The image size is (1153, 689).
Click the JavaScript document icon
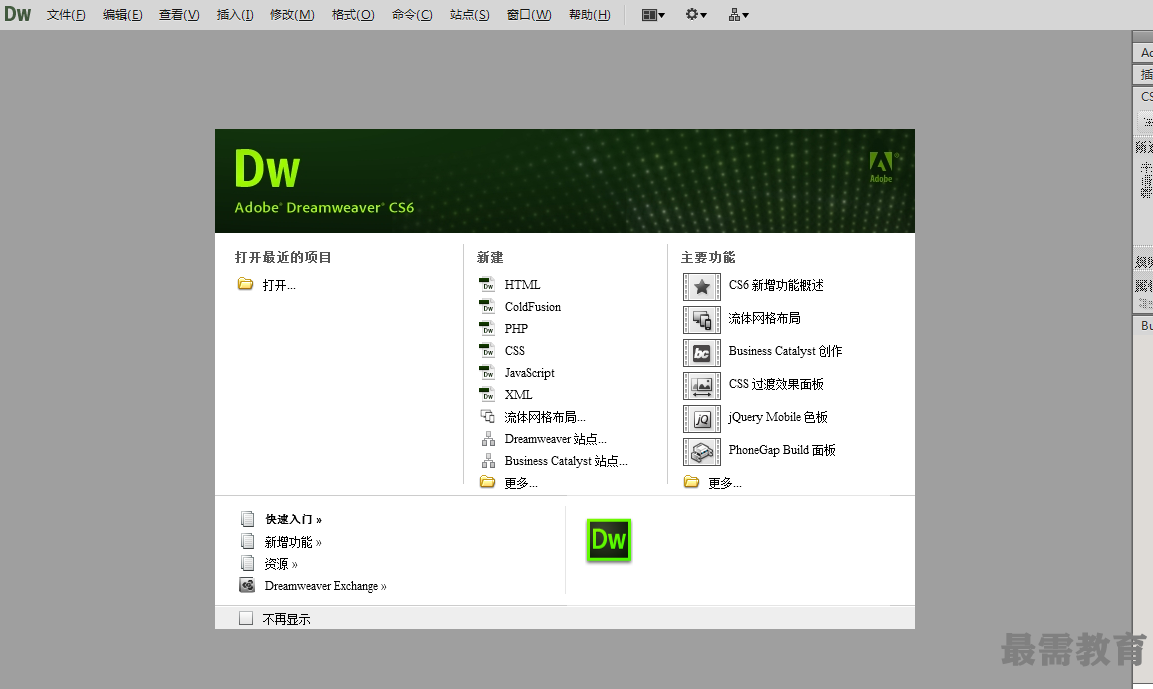[487, 373]
